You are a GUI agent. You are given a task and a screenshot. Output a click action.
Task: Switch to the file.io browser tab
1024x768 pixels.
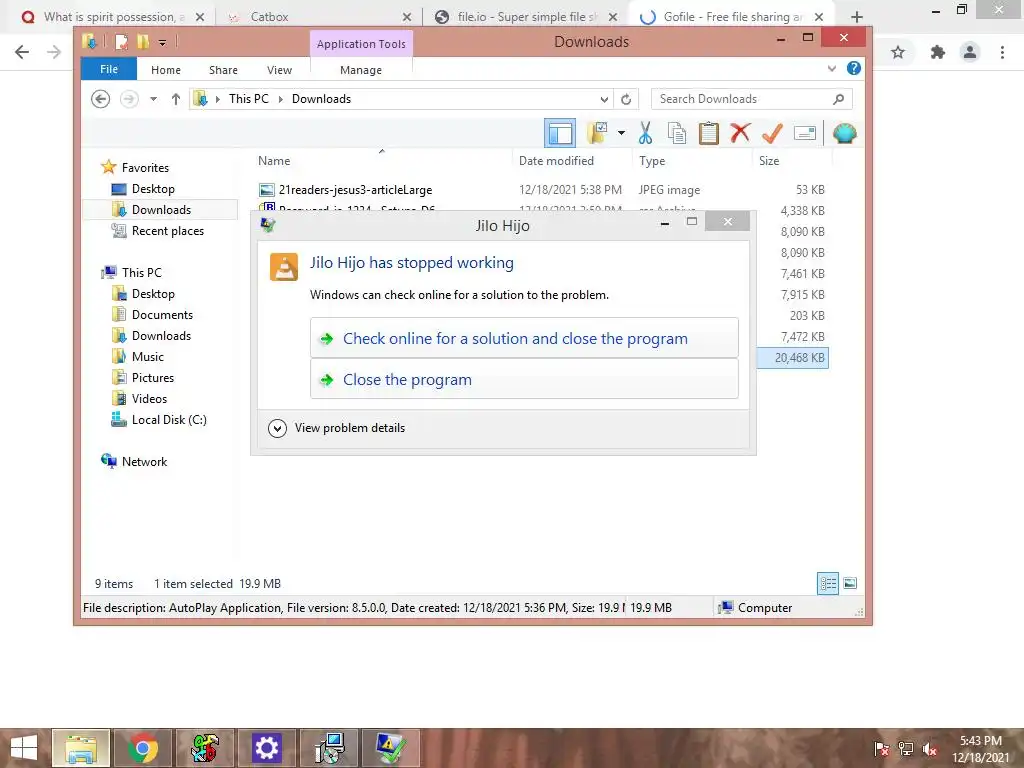527,17
